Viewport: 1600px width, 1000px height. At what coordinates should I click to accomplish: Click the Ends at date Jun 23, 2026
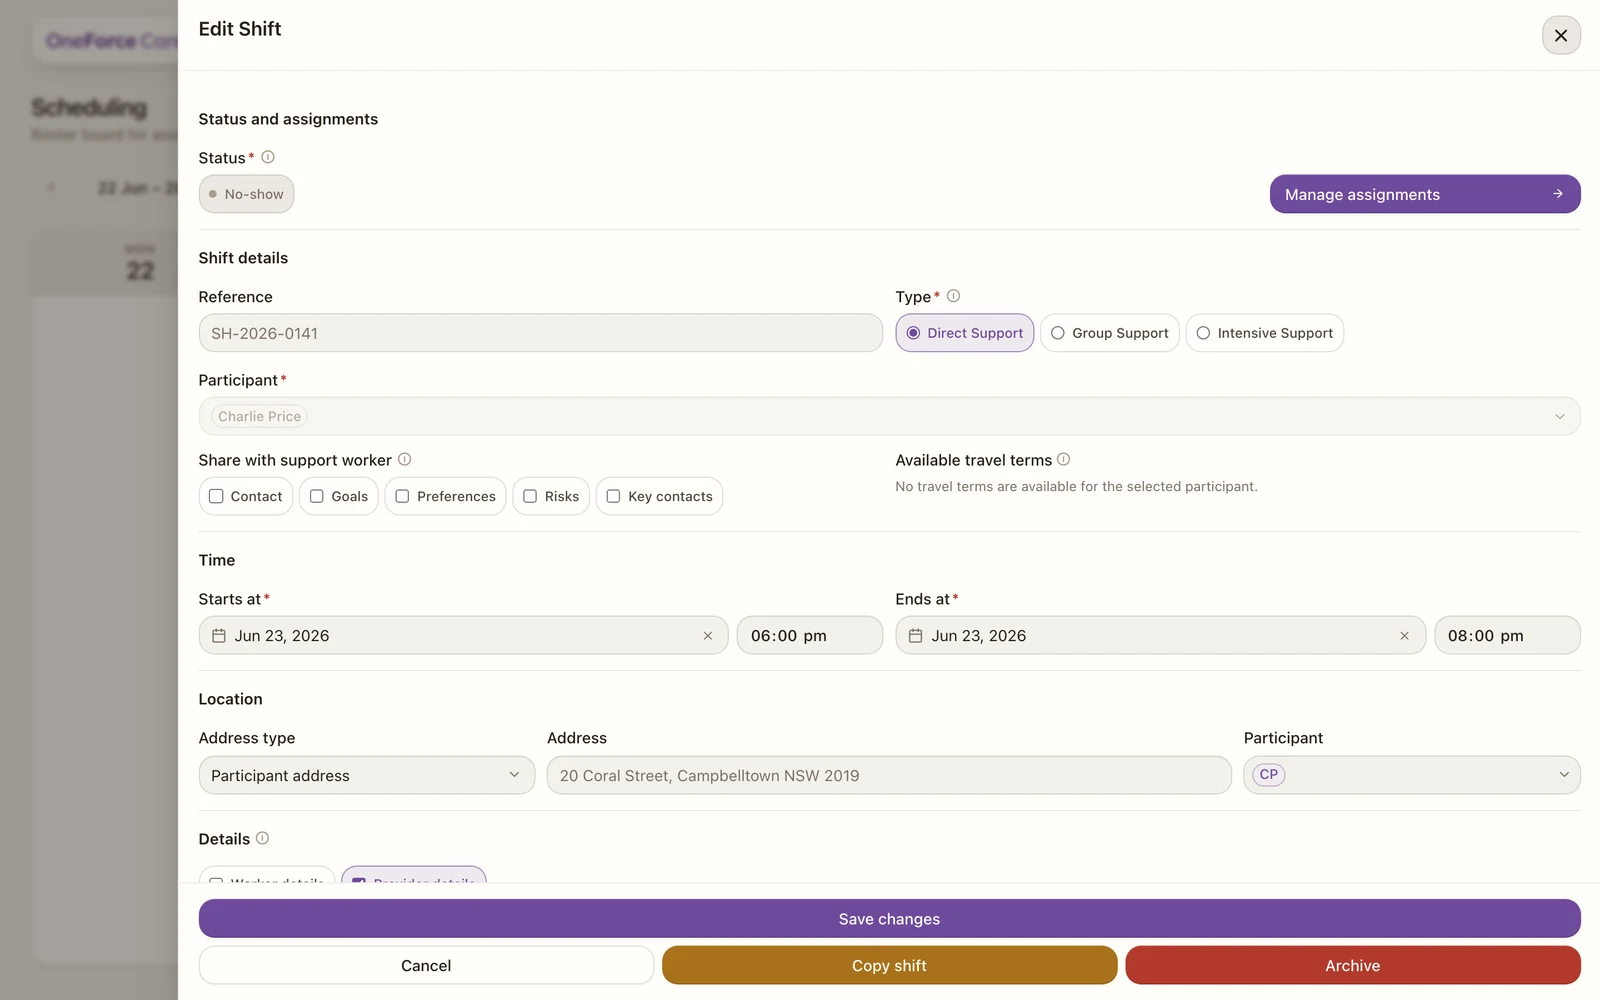[x=1160, y=635]
